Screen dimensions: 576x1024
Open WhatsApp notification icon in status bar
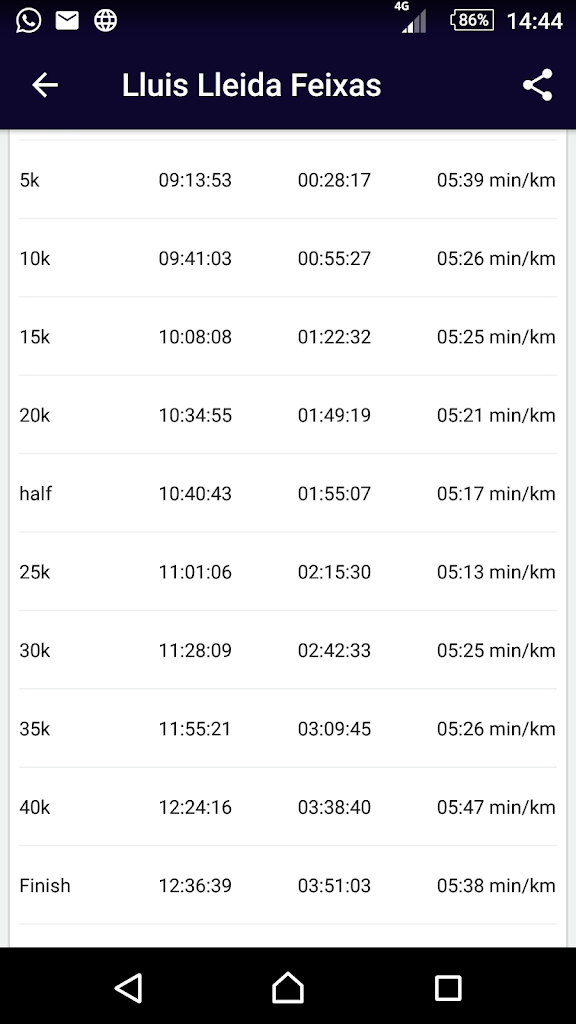(28, 20)
